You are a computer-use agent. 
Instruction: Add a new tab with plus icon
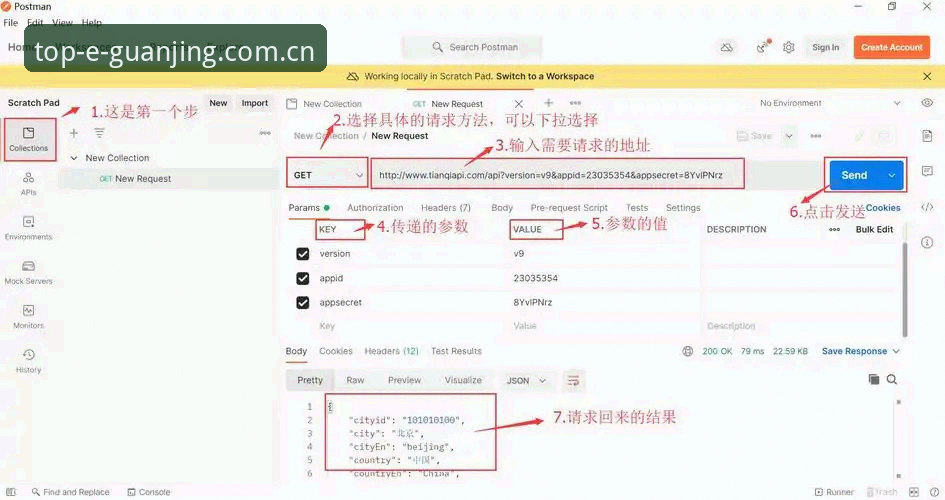tap(548, 103)
